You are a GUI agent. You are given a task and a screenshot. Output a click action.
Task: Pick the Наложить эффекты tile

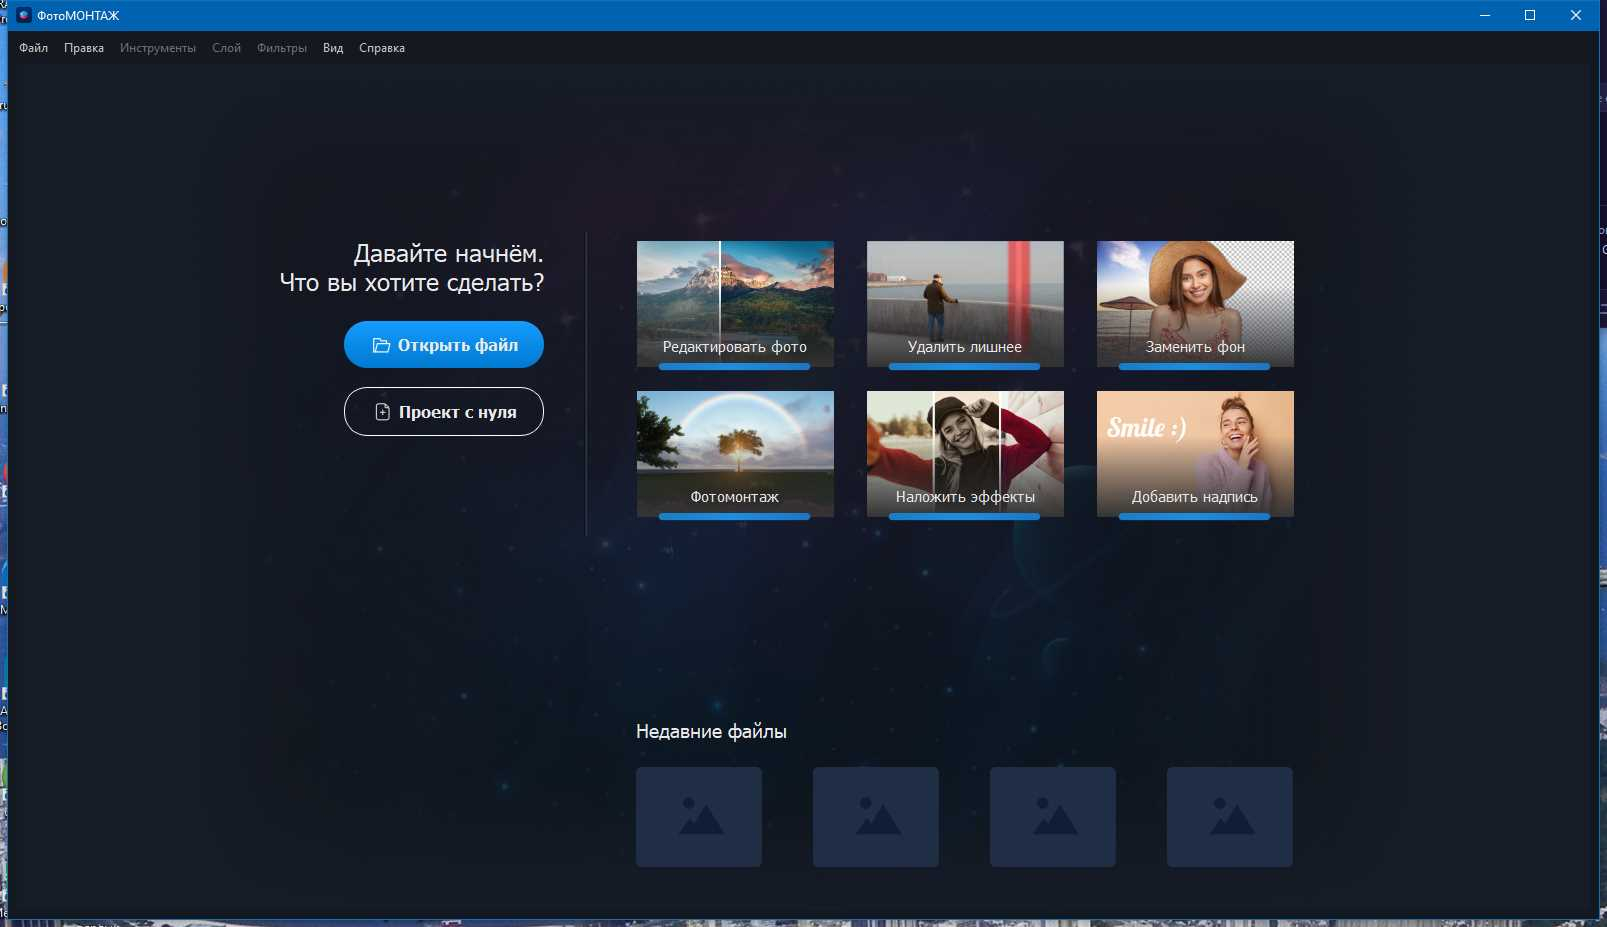tap(965, 454)
